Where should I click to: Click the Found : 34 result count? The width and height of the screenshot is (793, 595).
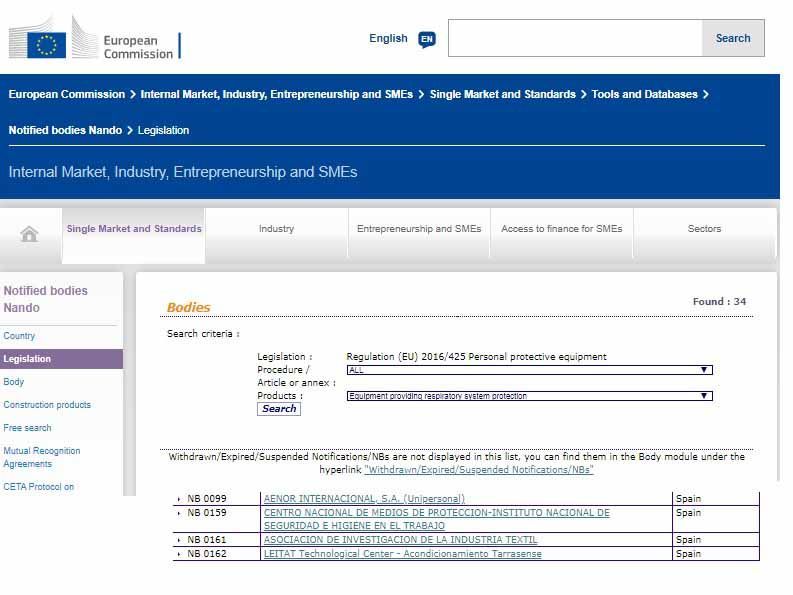coord(719,302)
